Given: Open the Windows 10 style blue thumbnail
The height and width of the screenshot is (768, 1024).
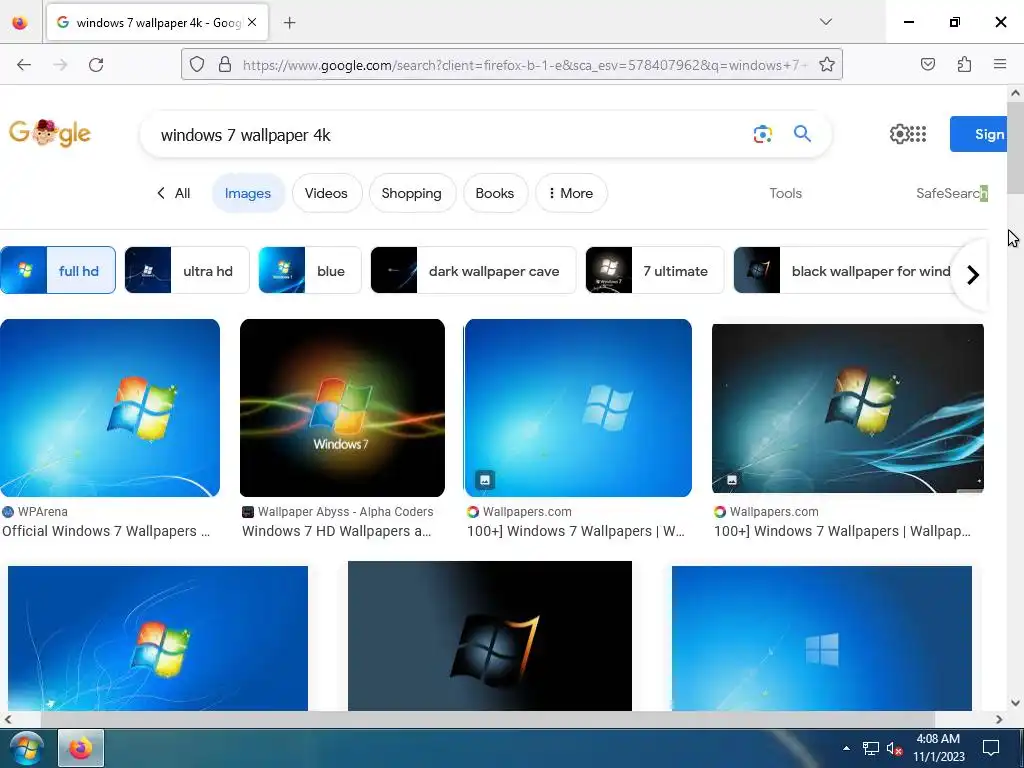Looking at the screenshot, I should click(x=822, y=638).
